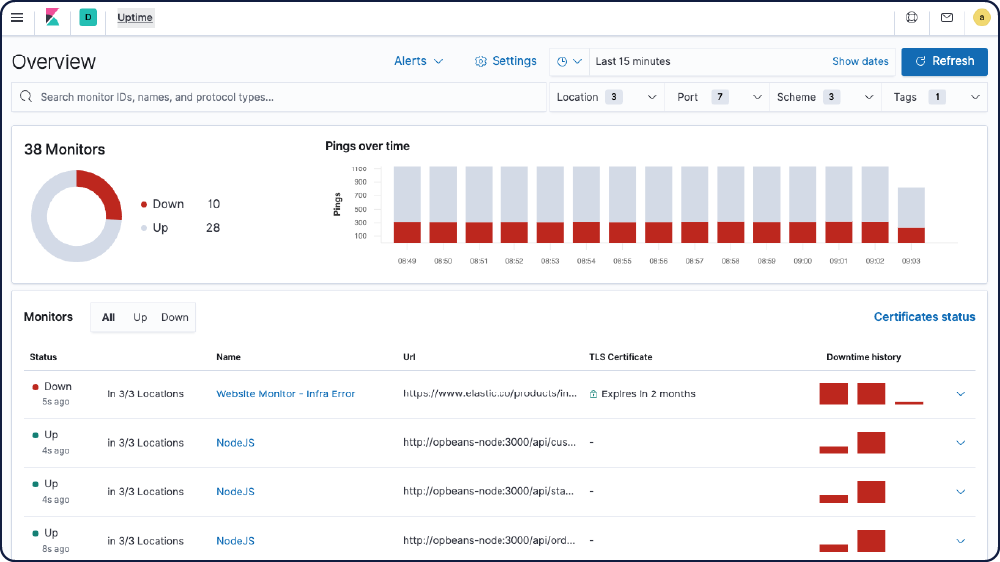Select the All monitors filter
This screenshot has height=562, width=1000.
pos(108,317)
